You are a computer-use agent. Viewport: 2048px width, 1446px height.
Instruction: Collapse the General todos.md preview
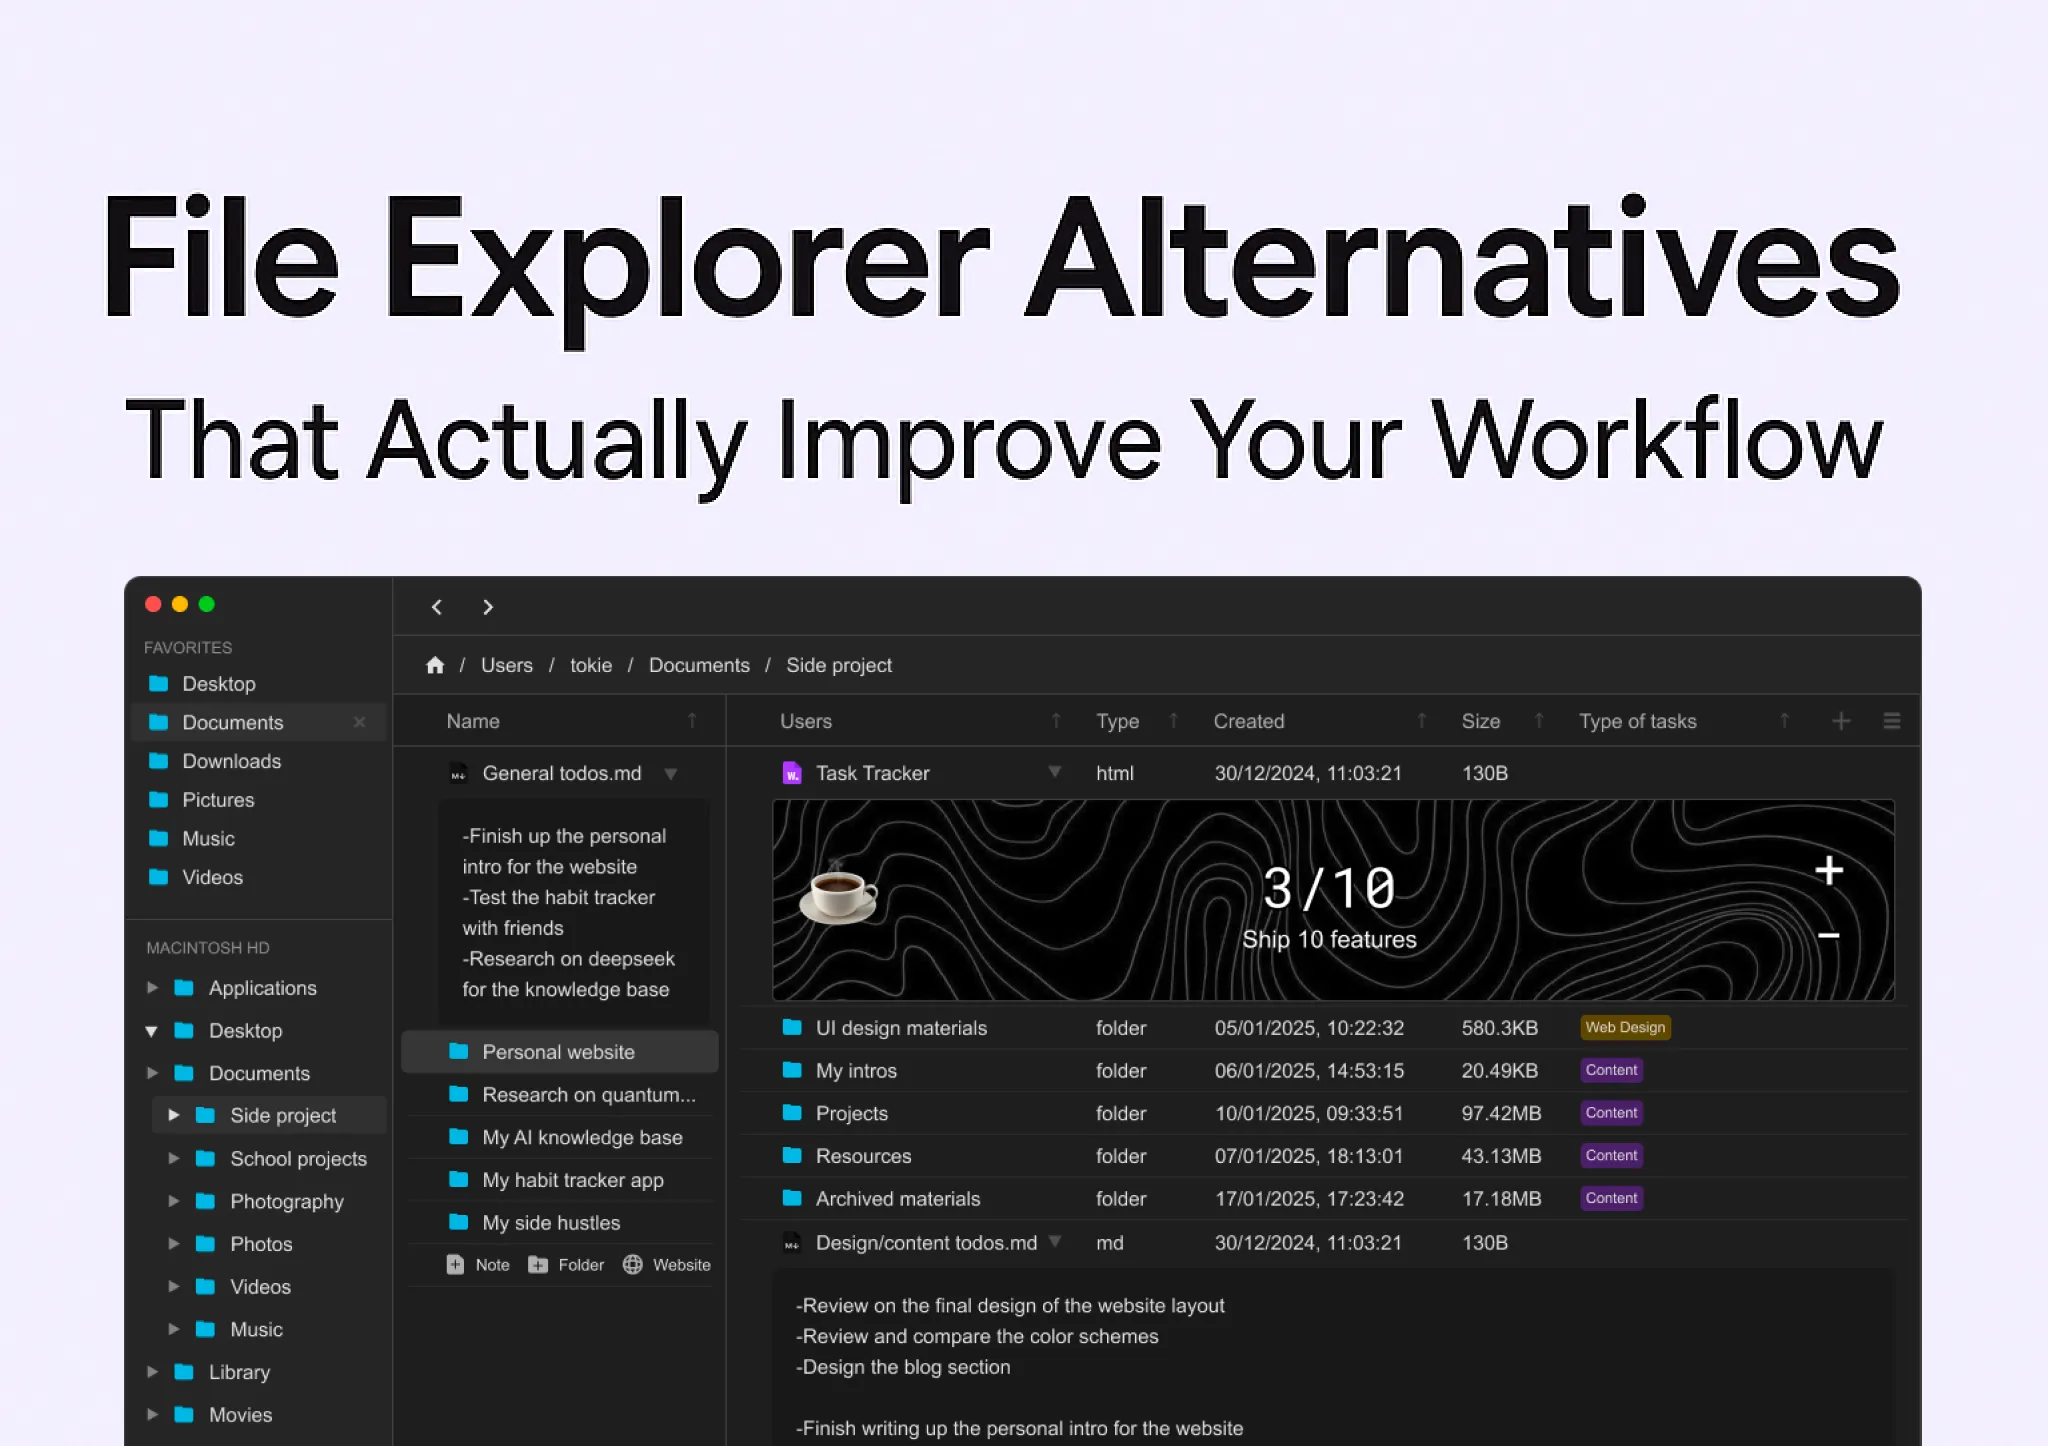pyautogui.click(x=671, y=774)
